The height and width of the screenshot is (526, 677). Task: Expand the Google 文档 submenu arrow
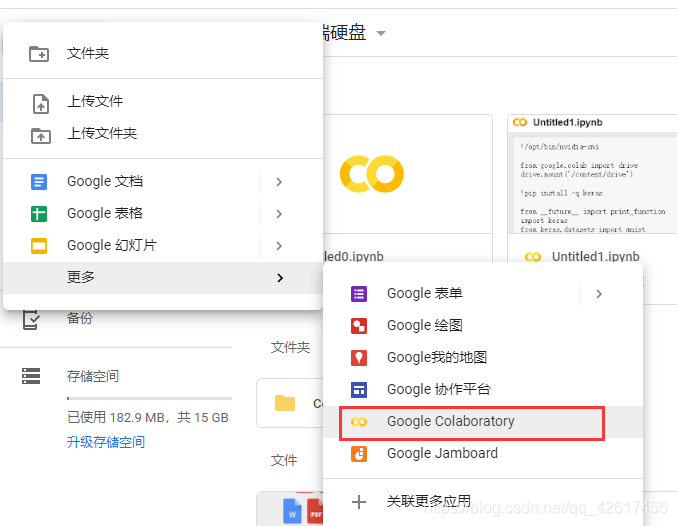click(279, 182)
